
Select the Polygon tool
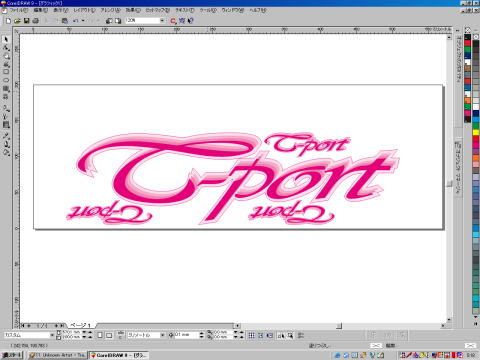tap(6, 89)
